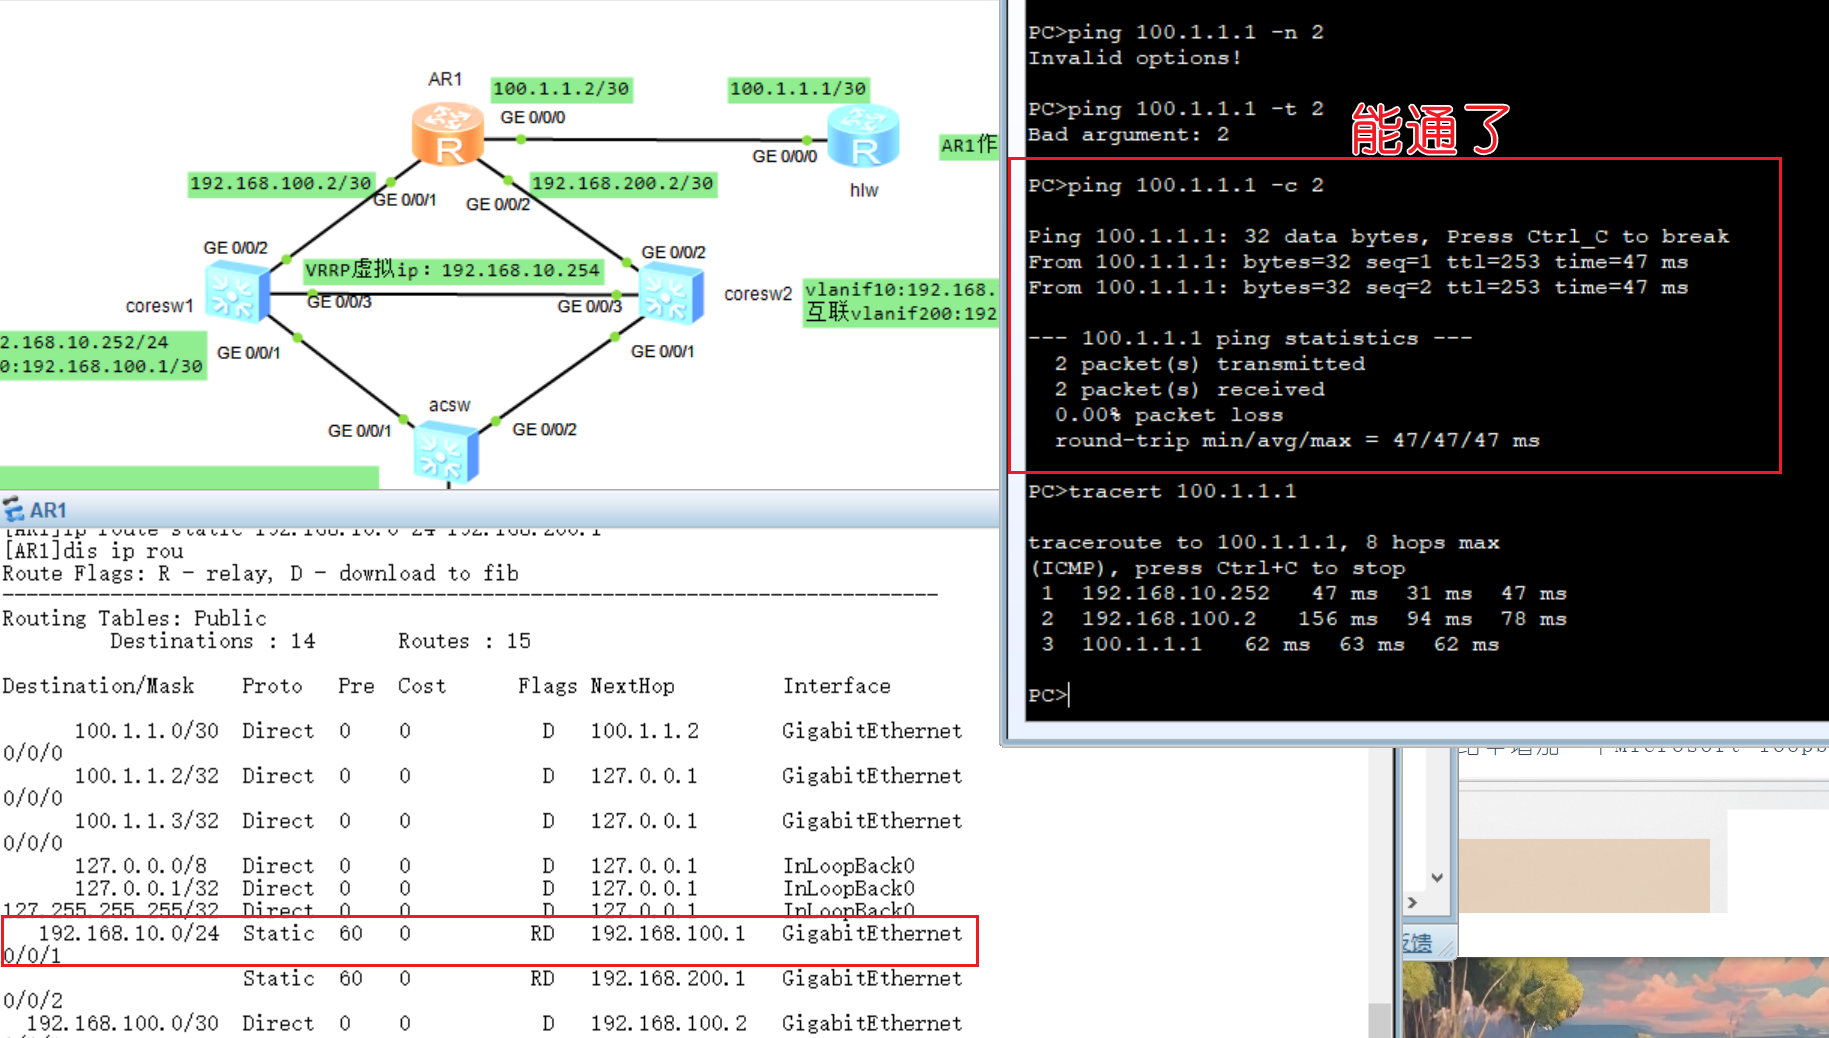Screen dimensions: 1829x1038
Task: Select the AR1 router icon
Action: pos(447,135)
